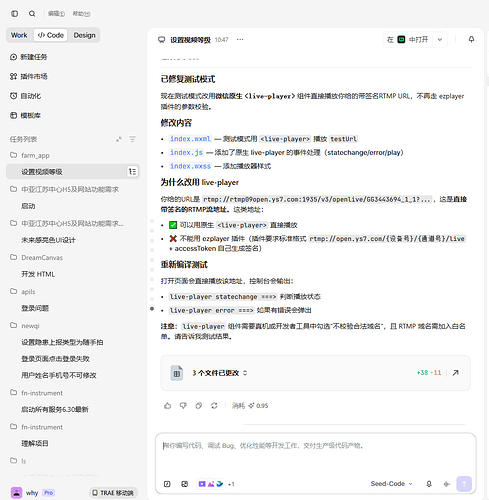Open Seed-Code model dropdown
Viewport: 489px width, 500px height.
(x=392, y=484)
